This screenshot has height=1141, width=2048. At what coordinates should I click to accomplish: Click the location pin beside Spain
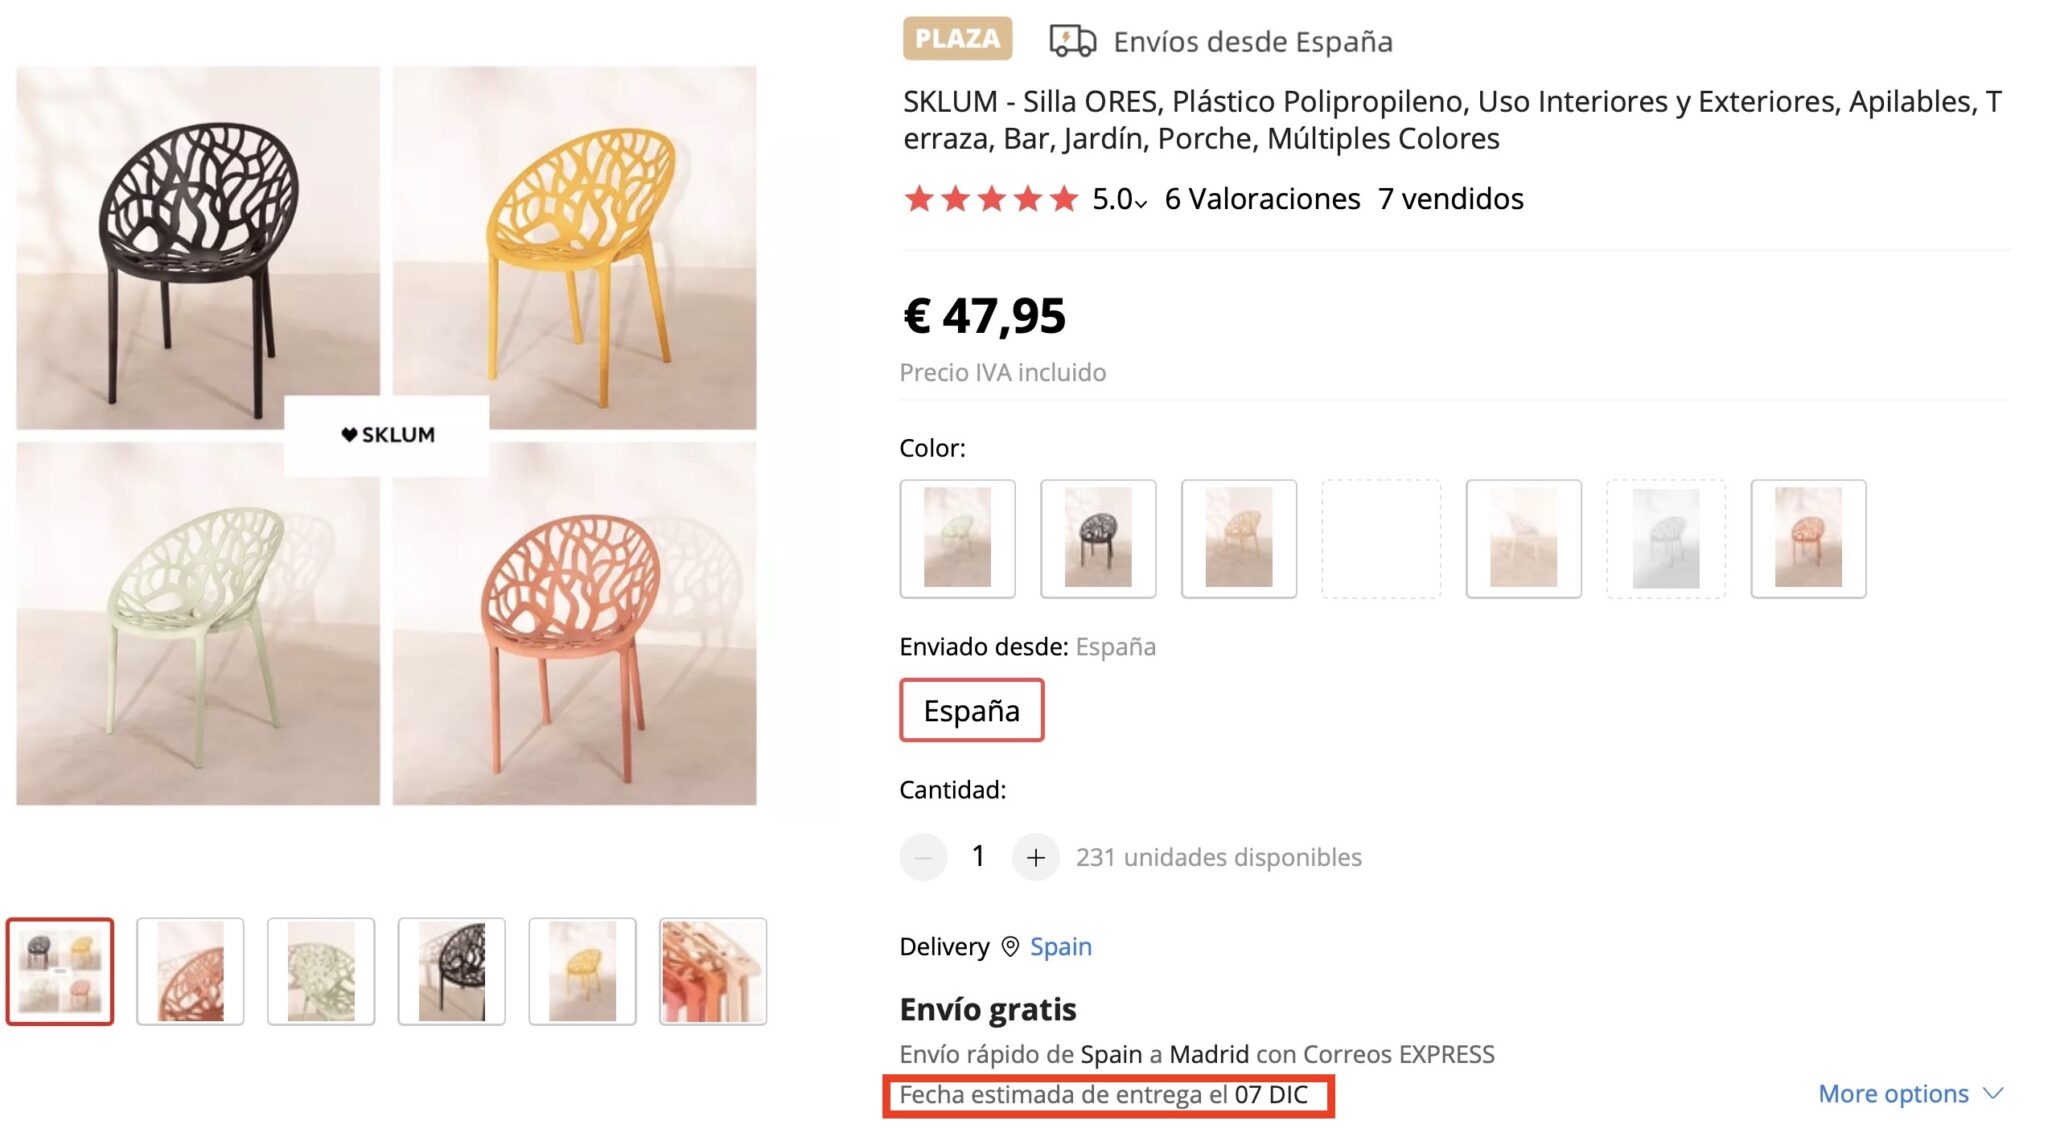coord(1008,946)
